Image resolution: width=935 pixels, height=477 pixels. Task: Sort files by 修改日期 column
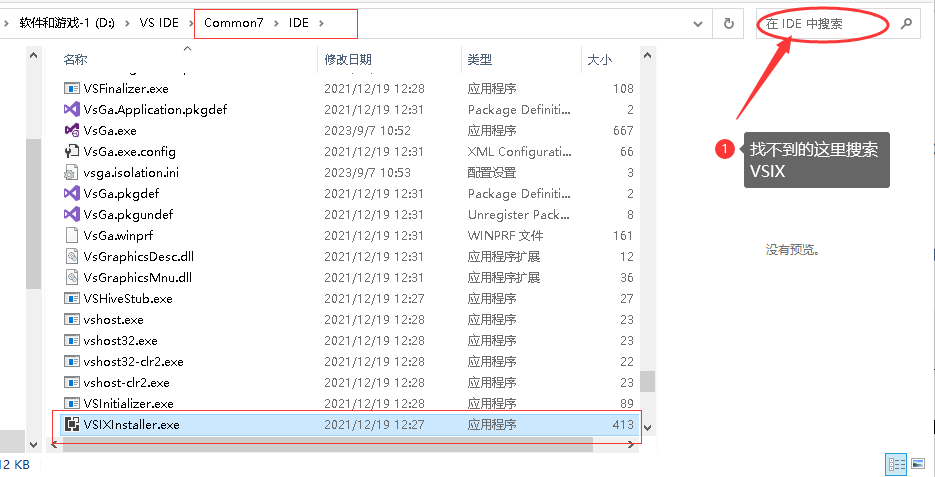click(x=348, y=59)
